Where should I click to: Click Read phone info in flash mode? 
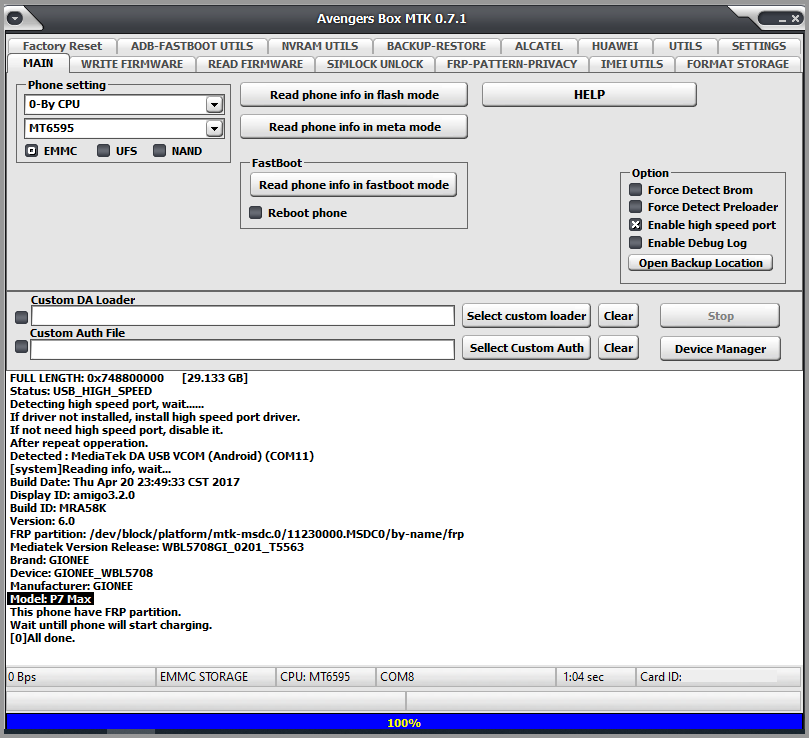(x=354, y=95)
